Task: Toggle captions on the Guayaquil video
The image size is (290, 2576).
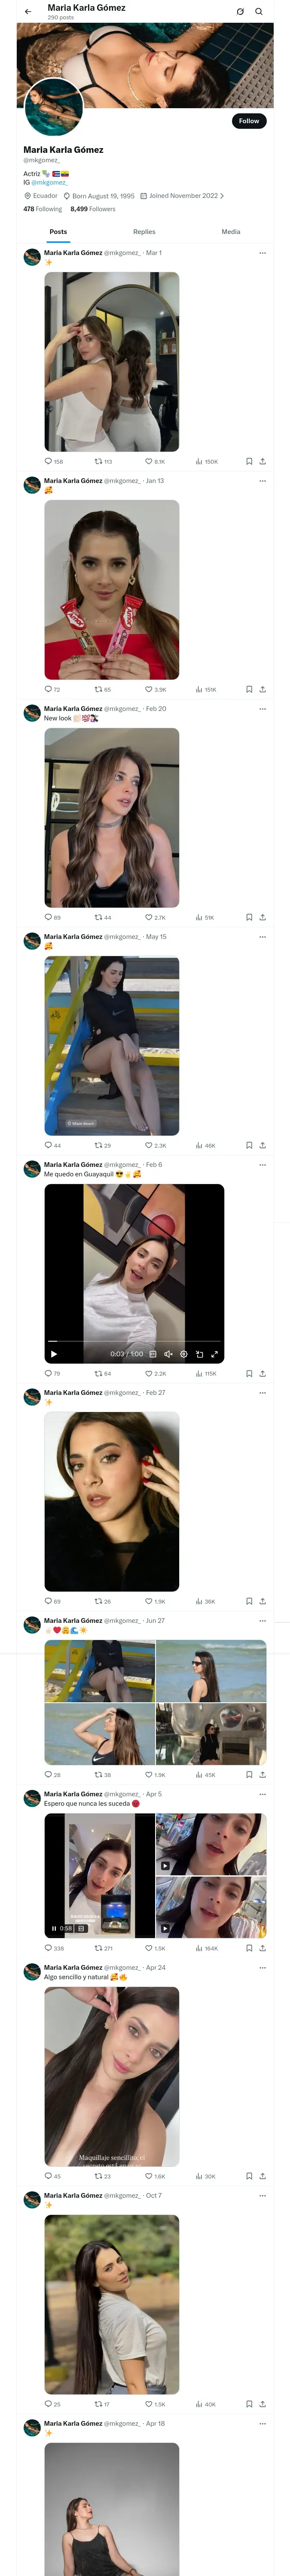Action: [x=153, y=1354]
